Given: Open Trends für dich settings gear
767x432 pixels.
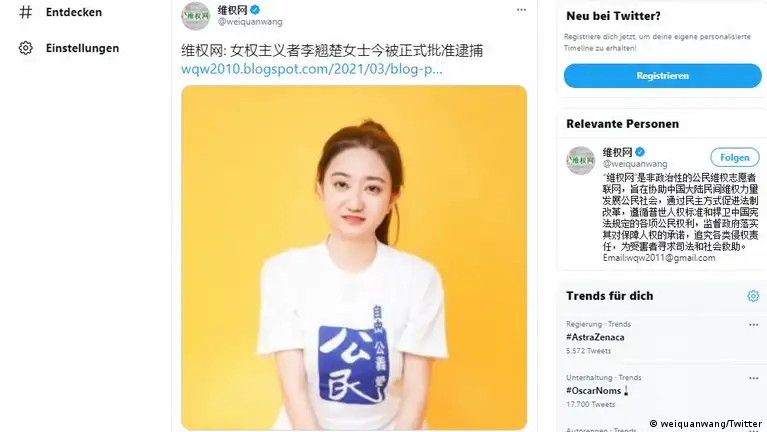Looking at the screenshot, I should tap(753, 296).
